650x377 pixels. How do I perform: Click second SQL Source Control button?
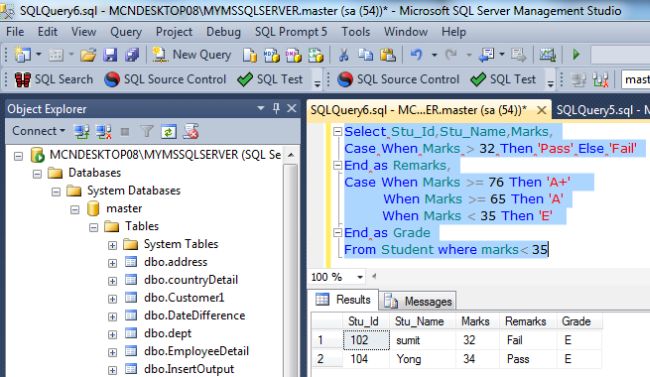coord(398,79)
